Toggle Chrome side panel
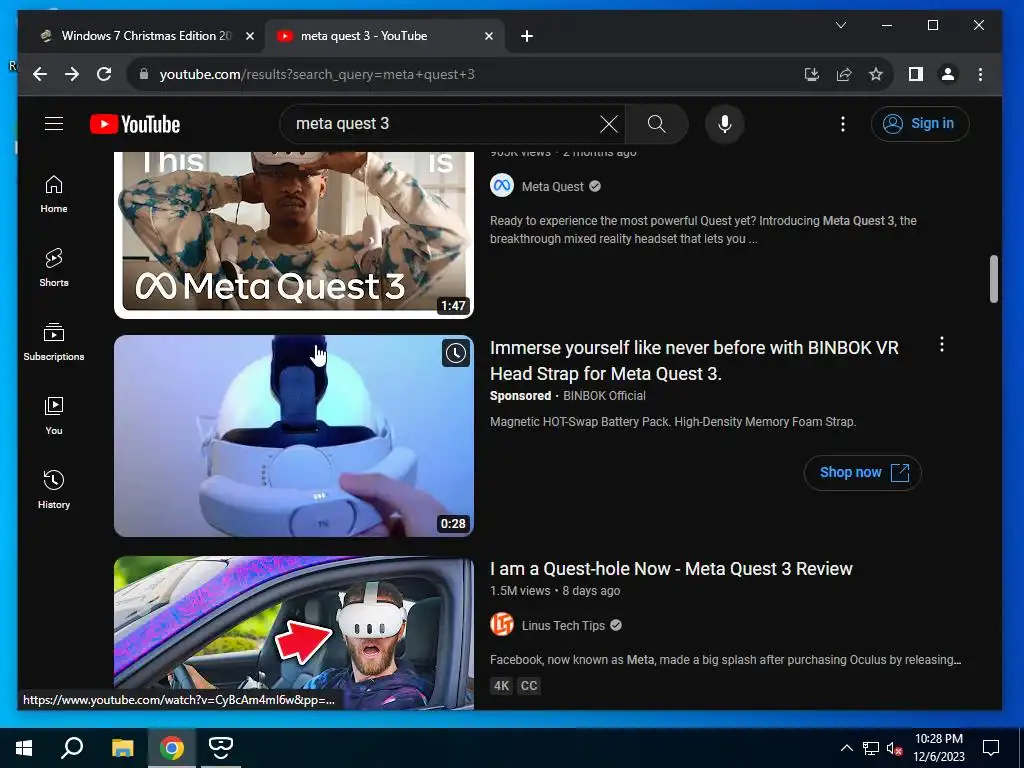 point(916,74)
